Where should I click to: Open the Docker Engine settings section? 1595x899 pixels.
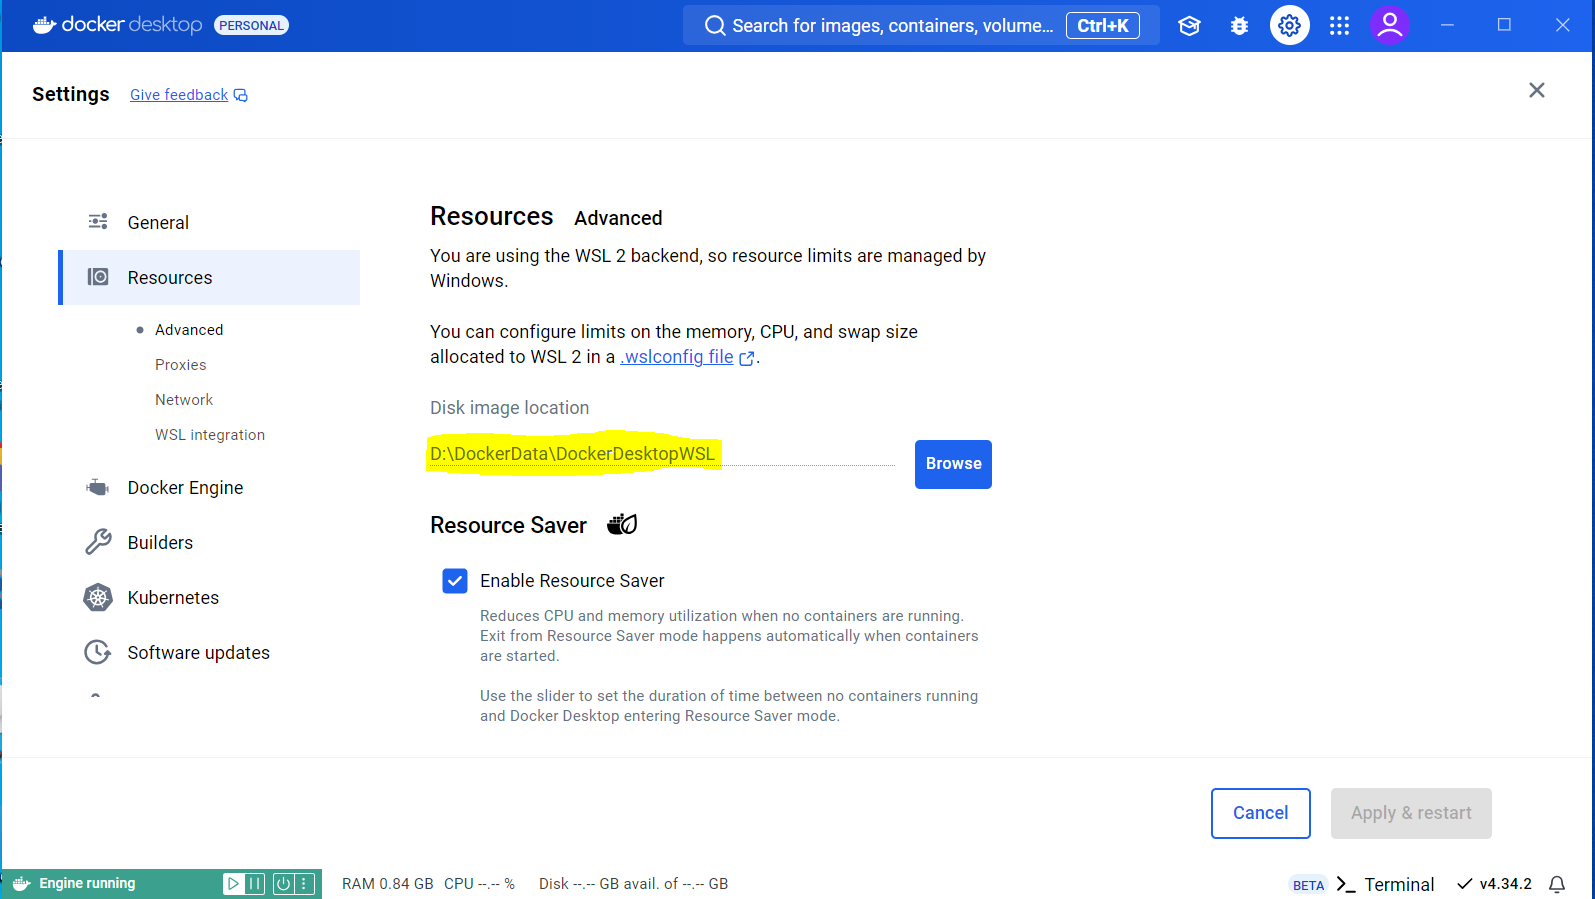(209, 487)
